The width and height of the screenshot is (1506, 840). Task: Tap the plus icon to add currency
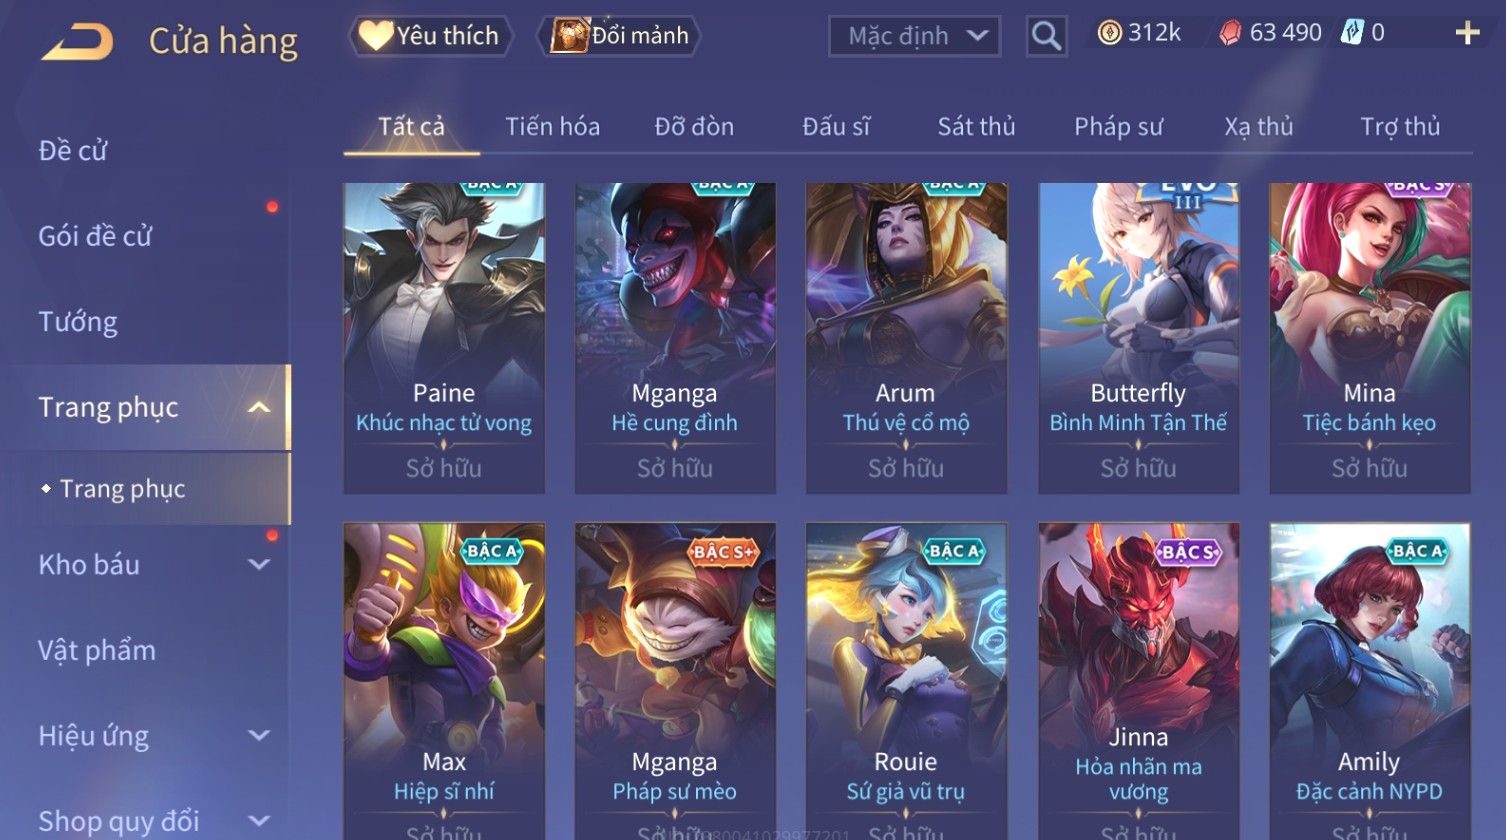tap(1467, 33)
